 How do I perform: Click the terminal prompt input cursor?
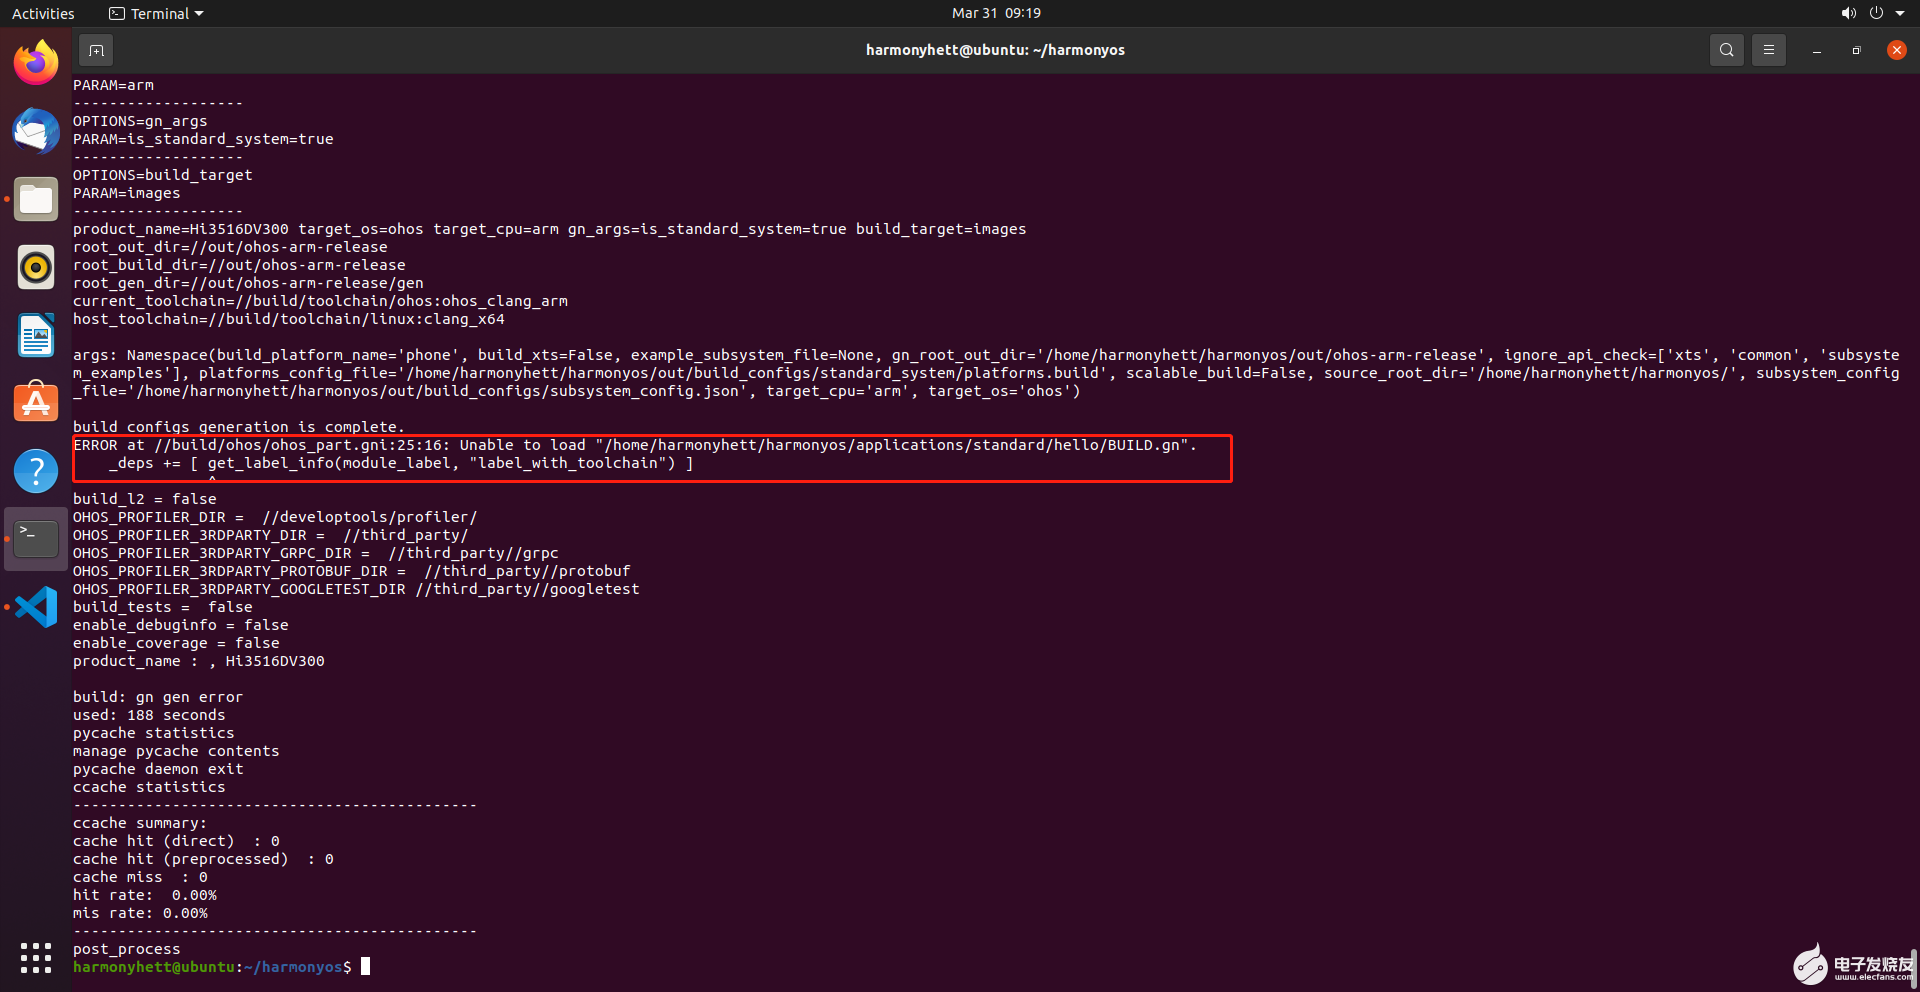tap(365, 966)
